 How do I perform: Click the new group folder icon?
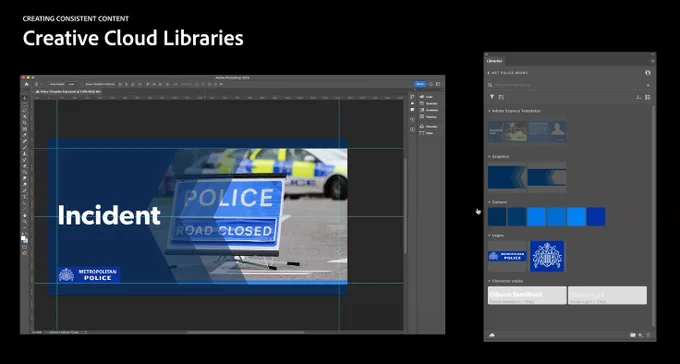point(633,335)
